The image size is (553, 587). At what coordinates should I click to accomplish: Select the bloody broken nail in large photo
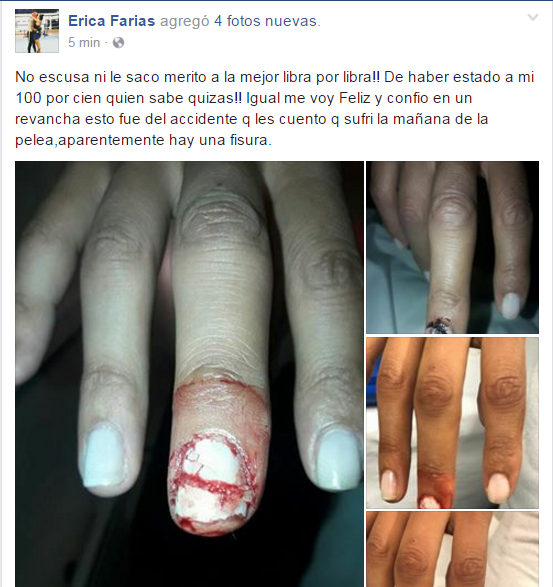(x=213, y=482)
